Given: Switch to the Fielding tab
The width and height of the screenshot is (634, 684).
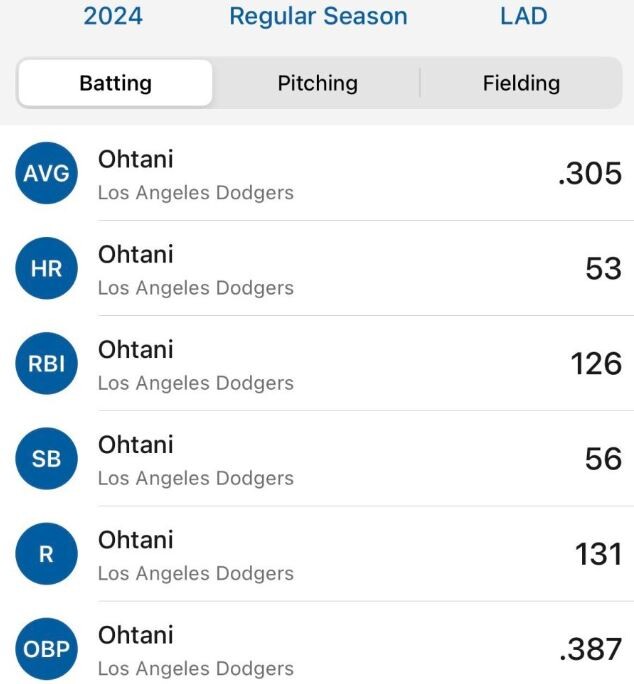Looking at the screenshot, I should coord(521,83).
